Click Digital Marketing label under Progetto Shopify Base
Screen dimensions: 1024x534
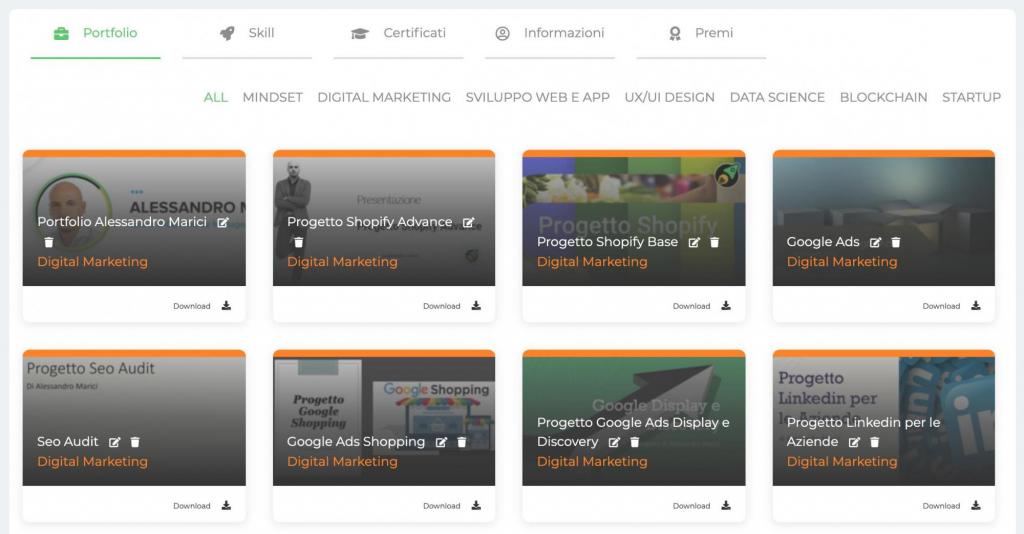tap(592, 262)
